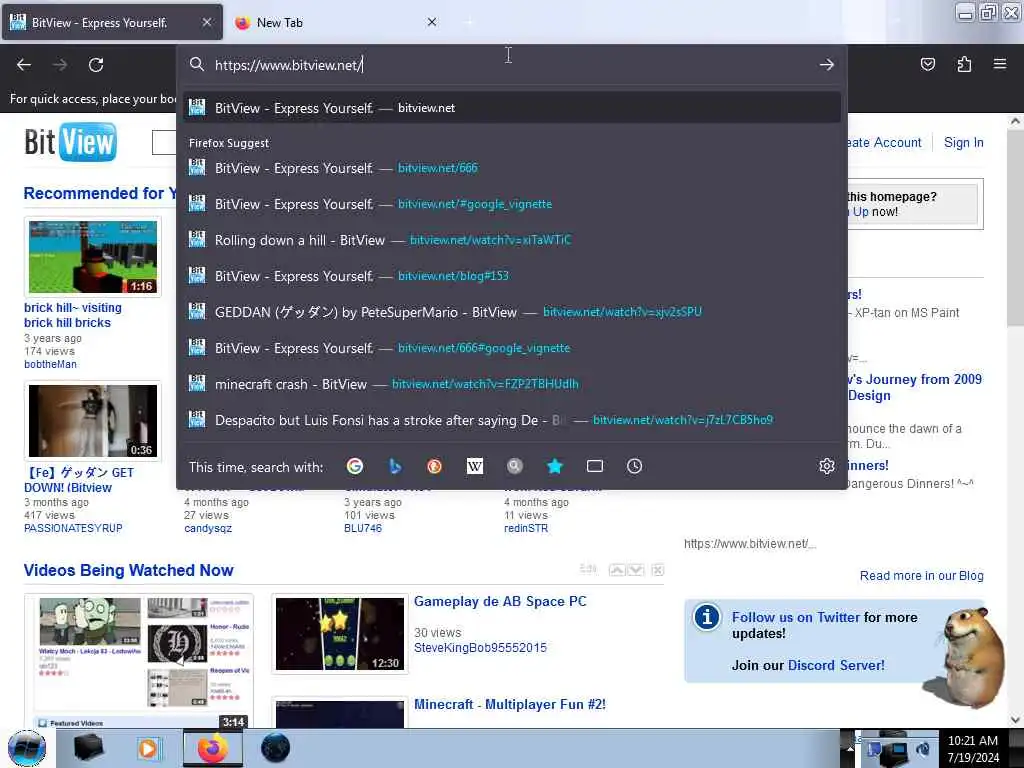Reload the current page

click(x=96, y=65)
